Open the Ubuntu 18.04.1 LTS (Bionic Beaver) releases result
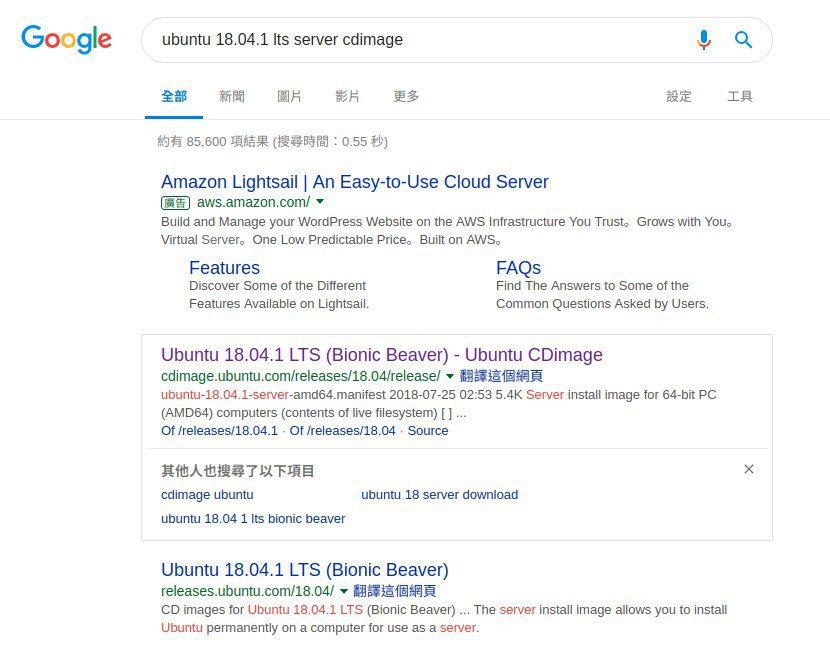 click(305, 569)
